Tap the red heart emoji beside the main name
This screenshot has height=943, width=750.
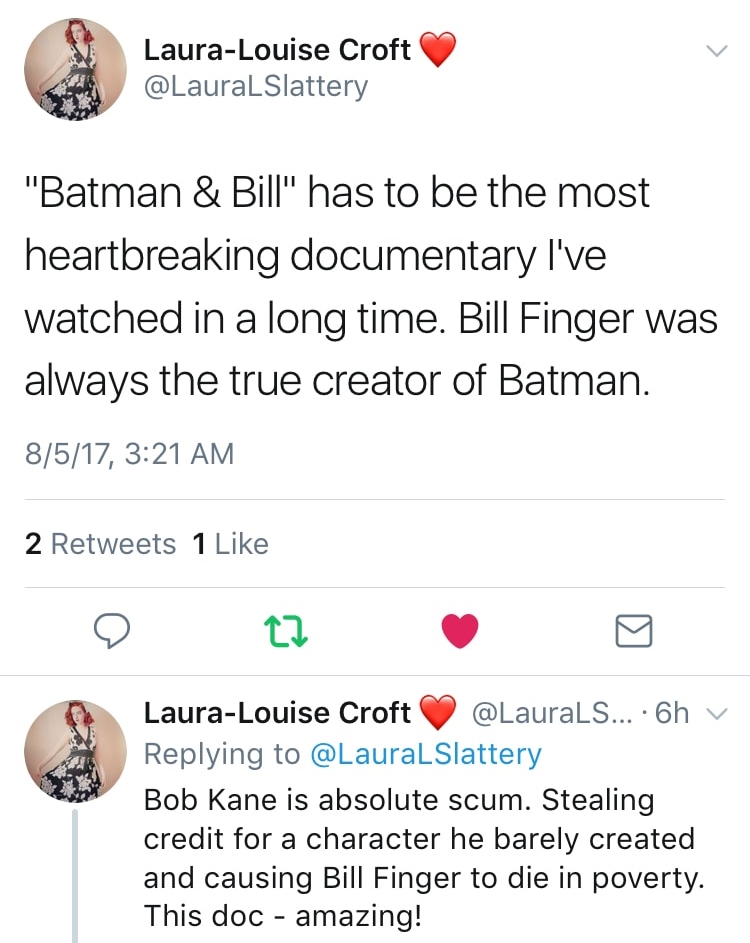pos(437,49)
